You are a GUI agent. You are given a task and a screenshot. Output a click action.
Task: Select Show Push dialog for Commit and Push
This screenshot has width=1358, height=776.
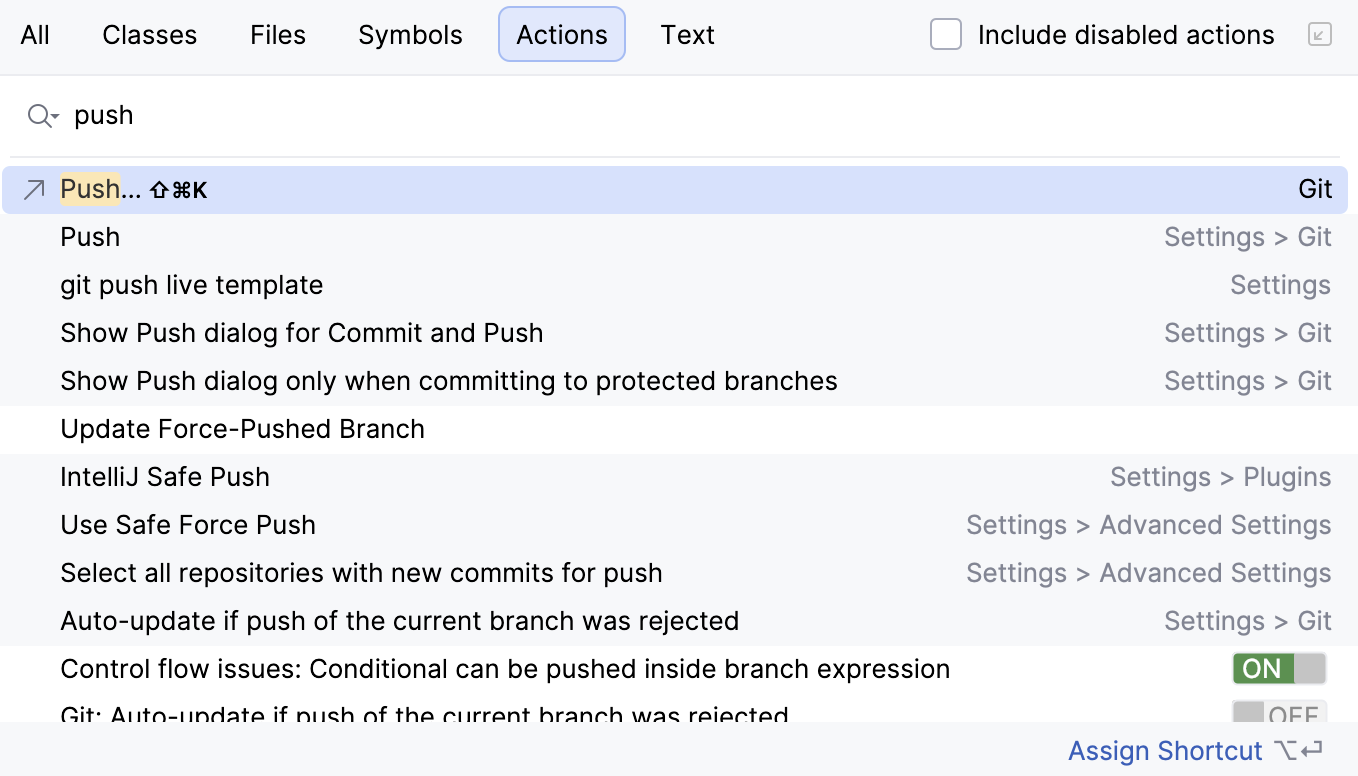click(301, 332)
